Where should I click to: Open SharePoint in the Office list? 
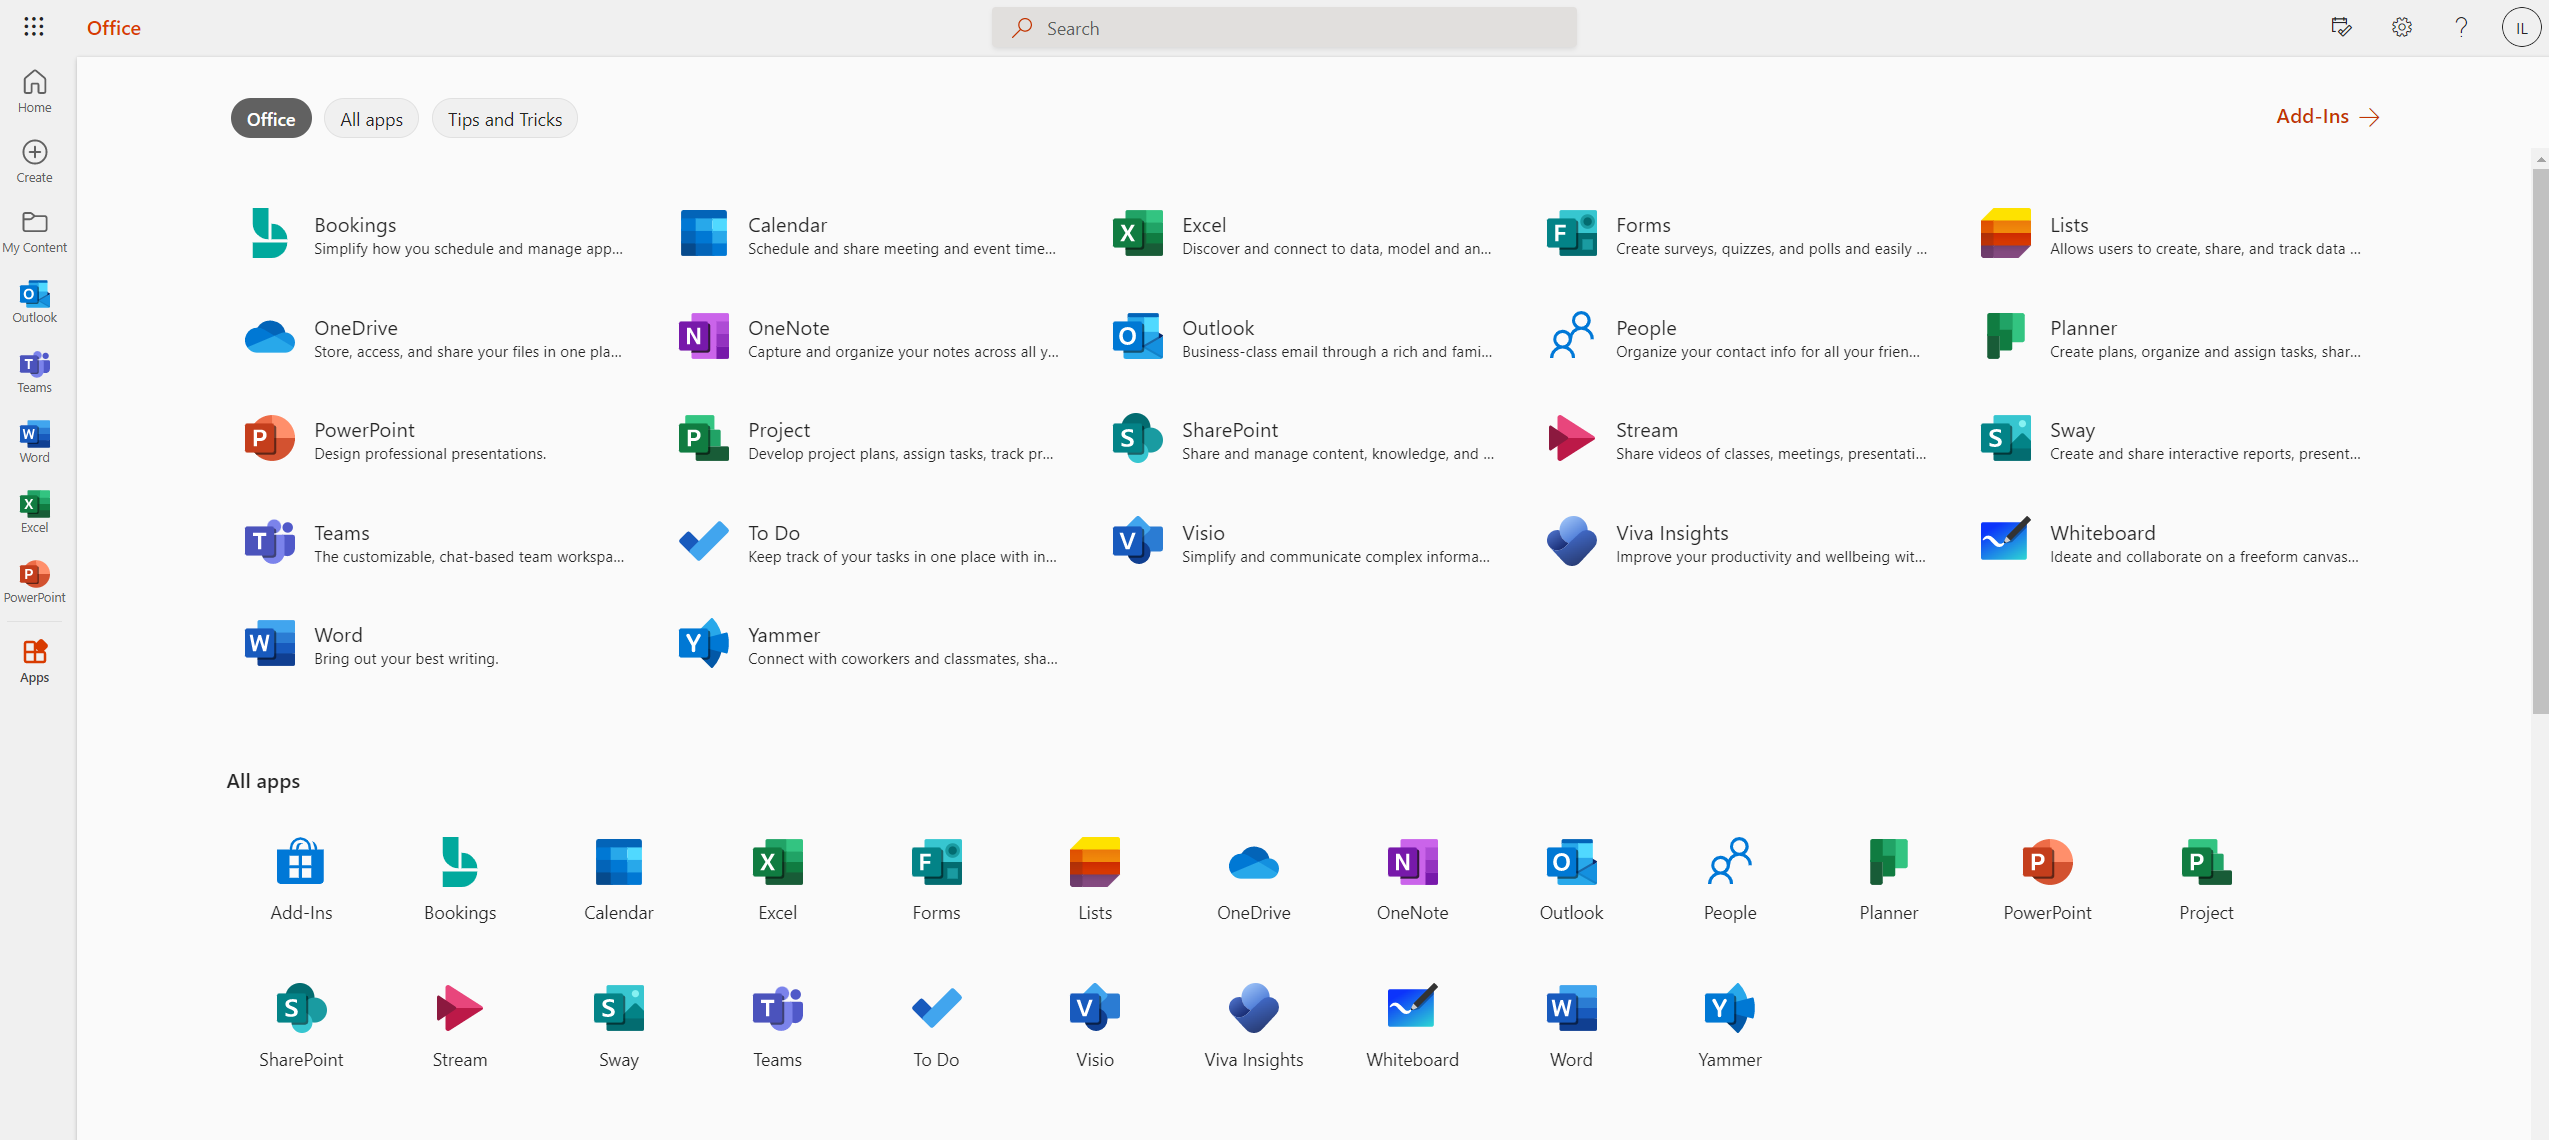(x=1303, y=440)
